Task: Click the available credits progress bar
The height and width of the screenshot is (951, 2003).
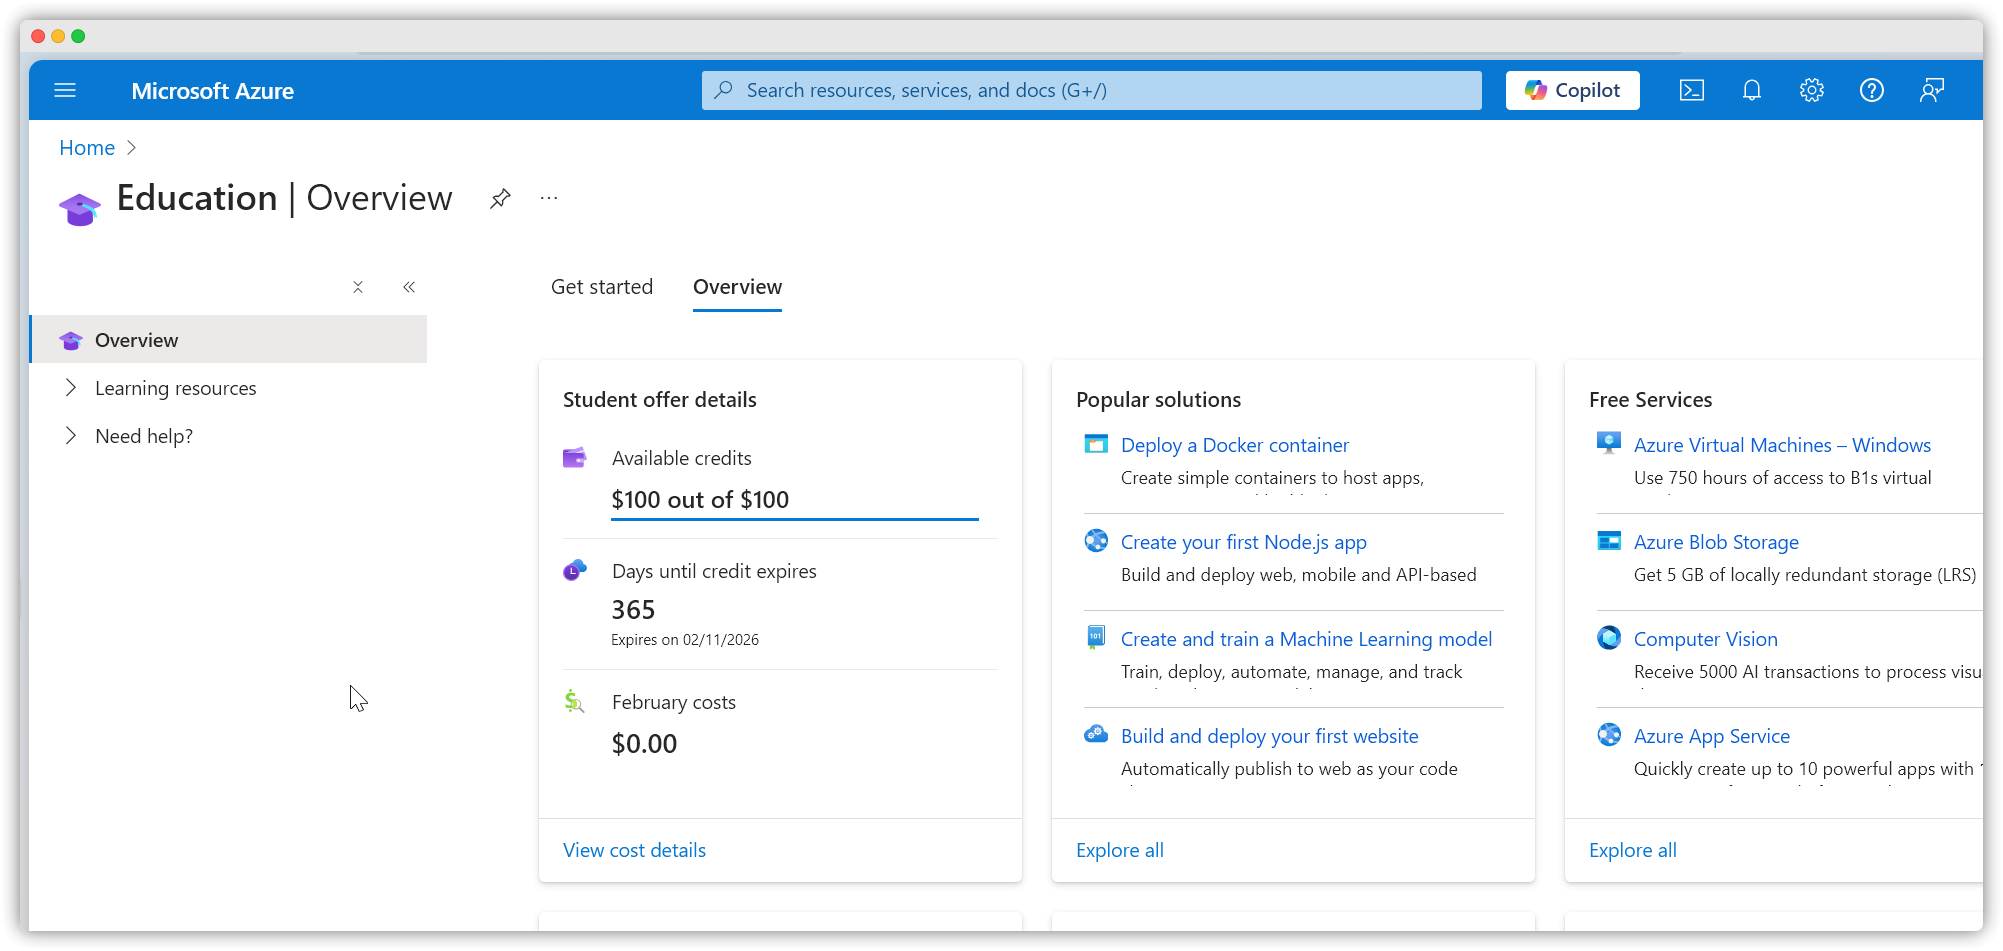Action: [x=795, y=519]
